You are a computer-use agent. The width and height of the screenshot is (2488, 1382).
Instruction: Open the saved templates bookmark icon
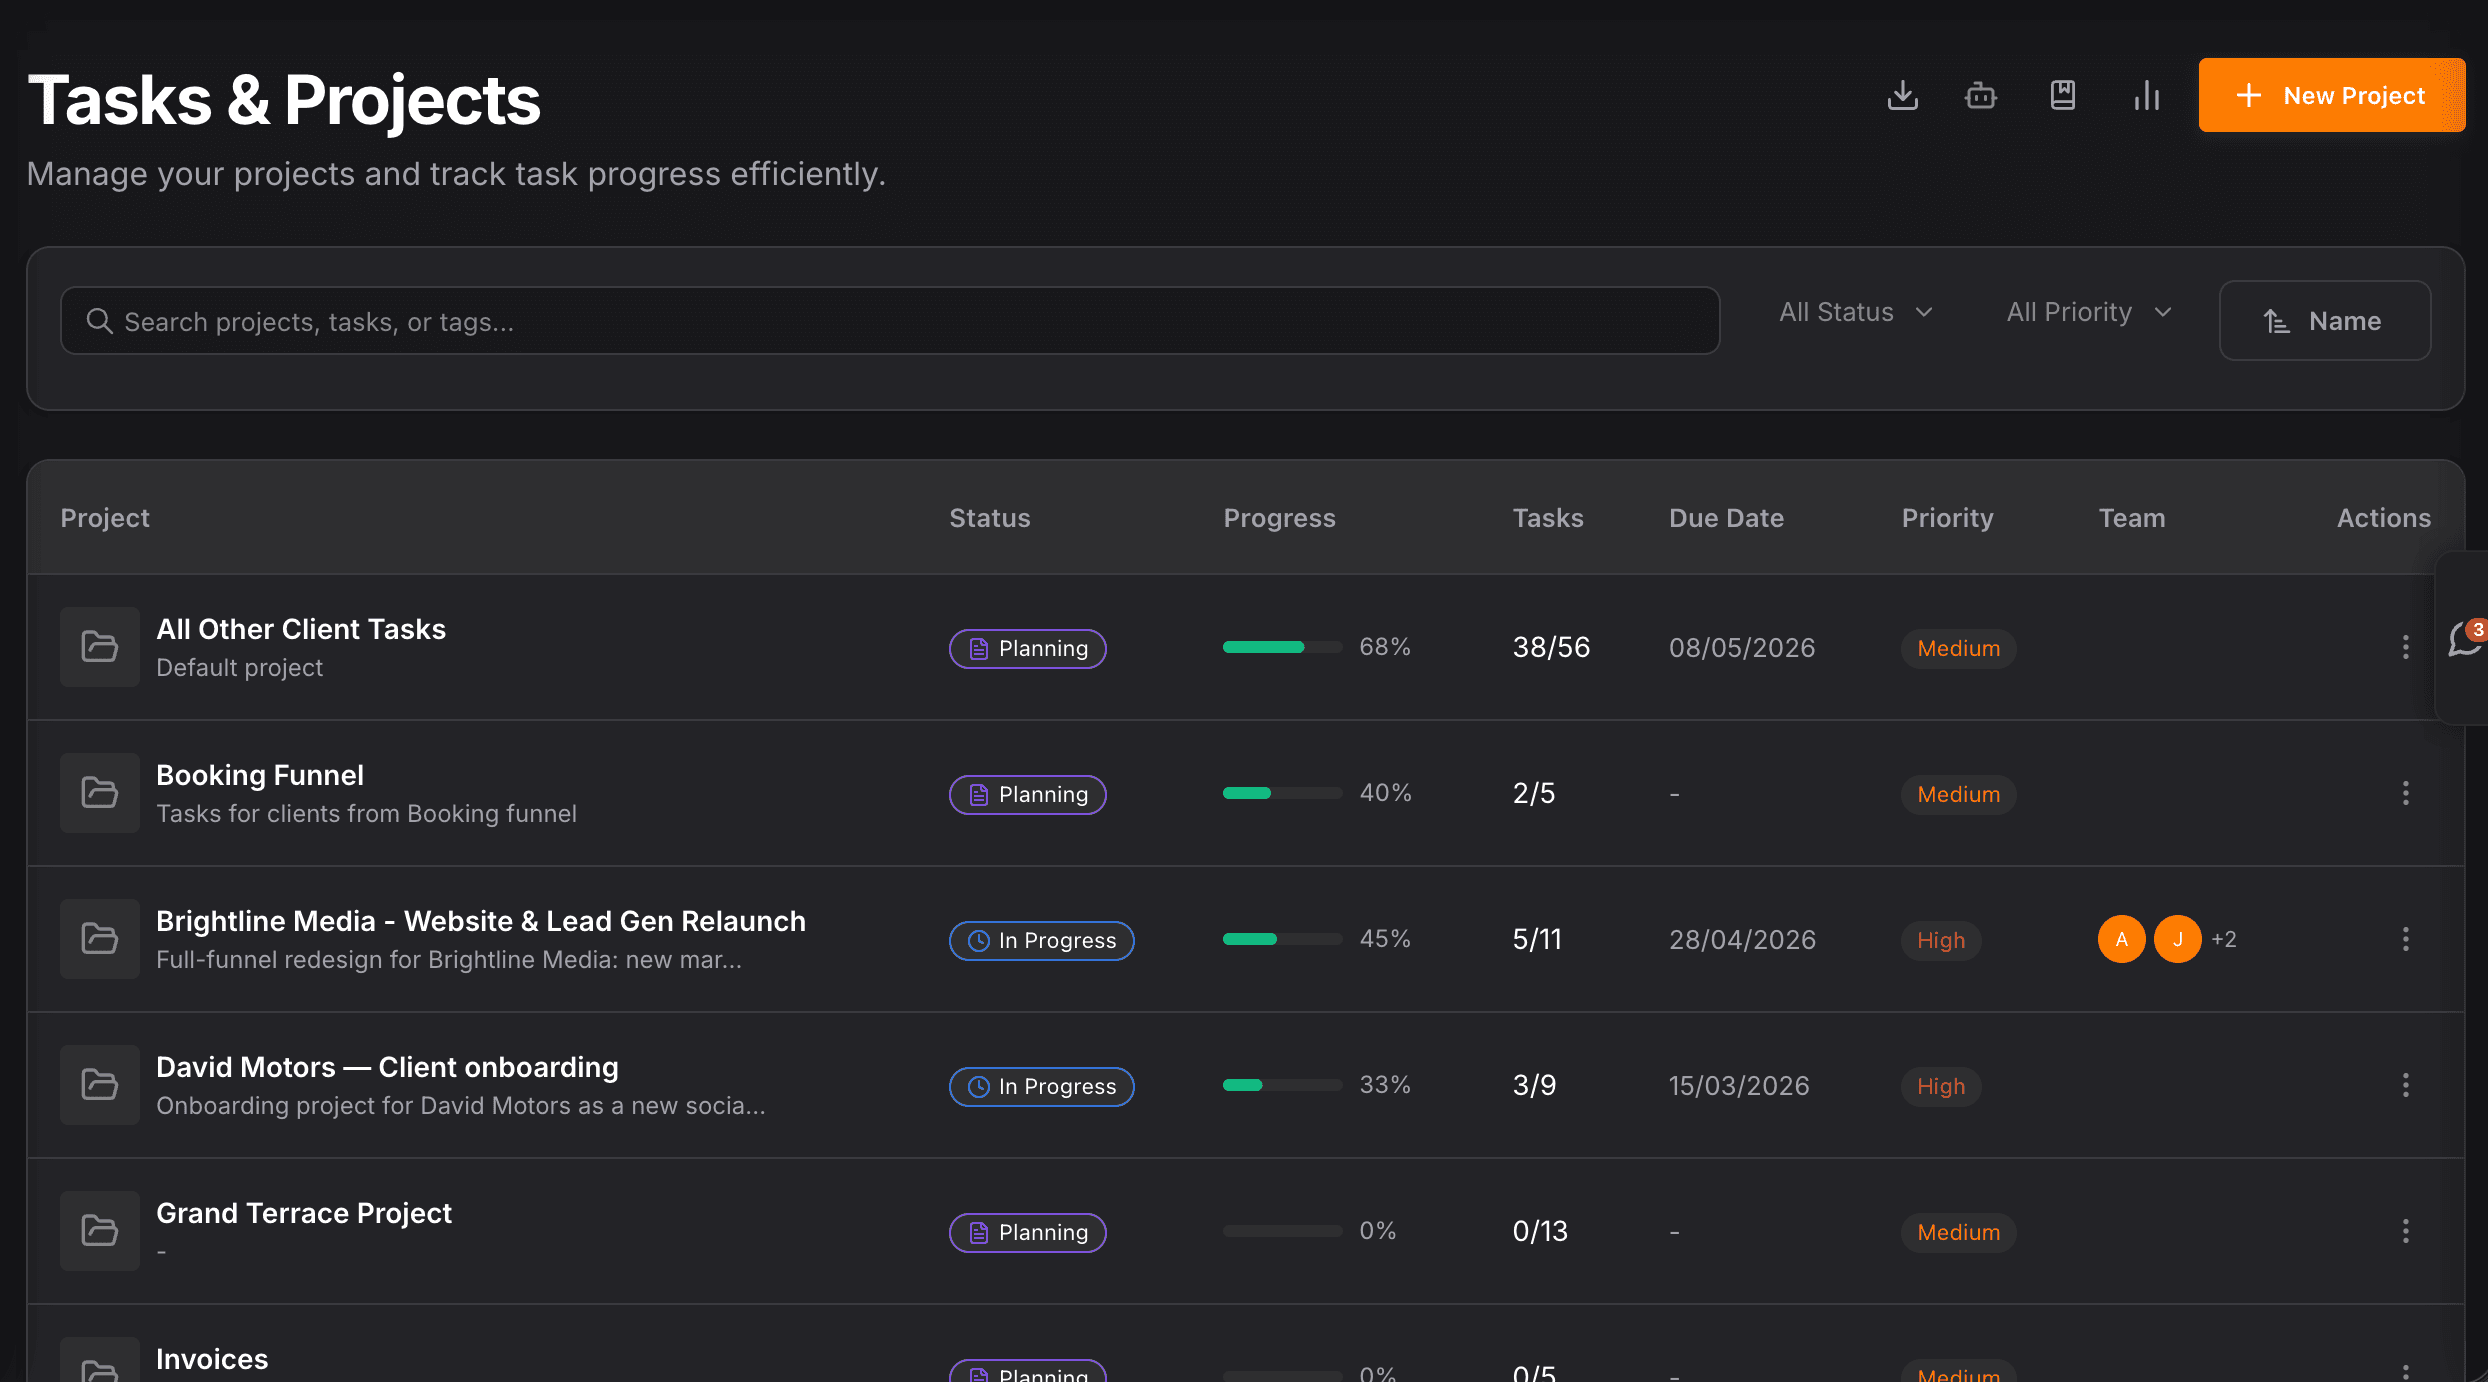2062,95
